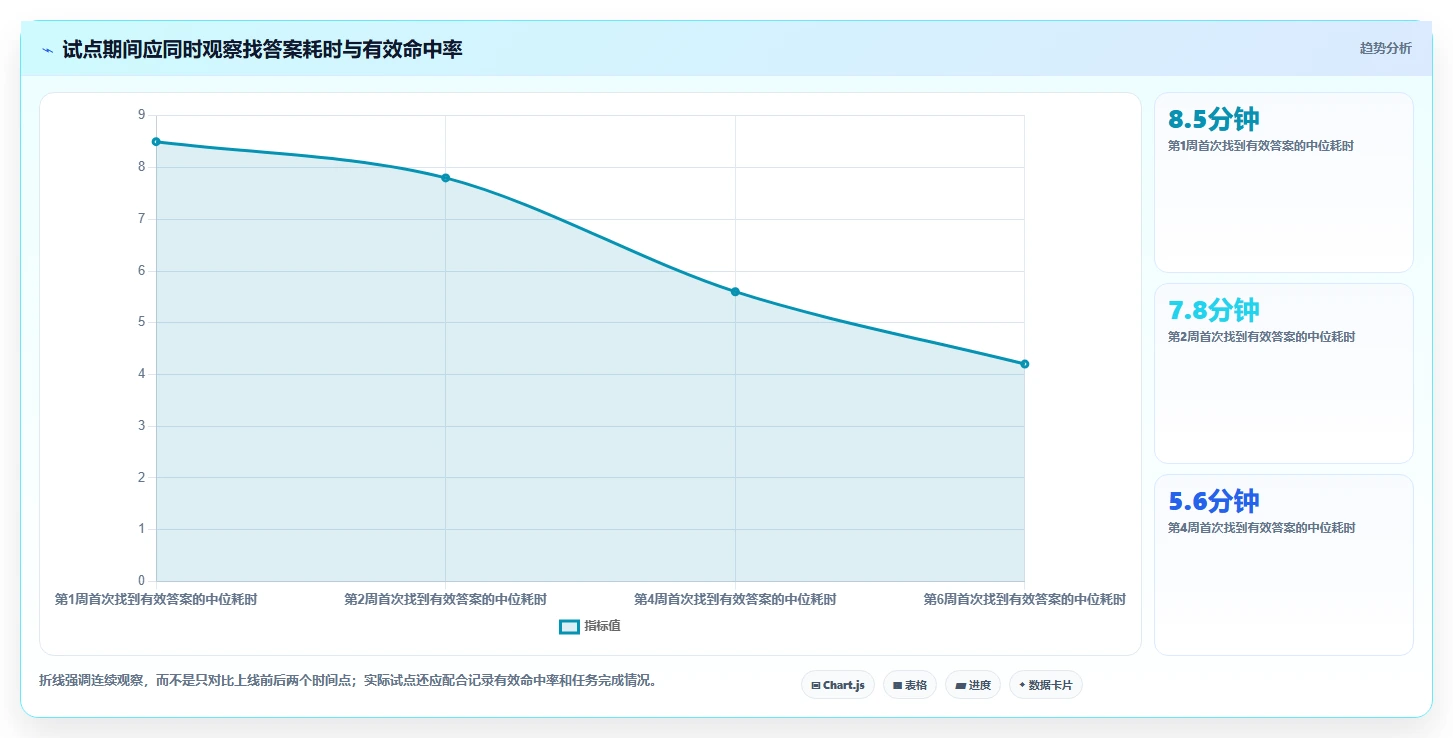Click the lightning icon beside the title
The height and width of the screenshot is (738, 1453).
point(47,50)
